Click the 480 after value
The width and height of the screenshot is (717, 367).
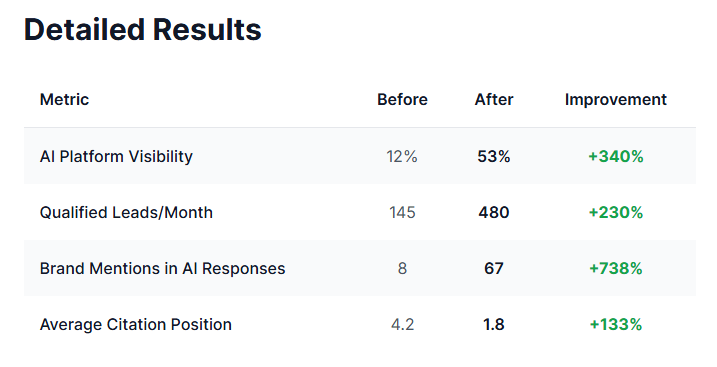click(x=494, y=213)
